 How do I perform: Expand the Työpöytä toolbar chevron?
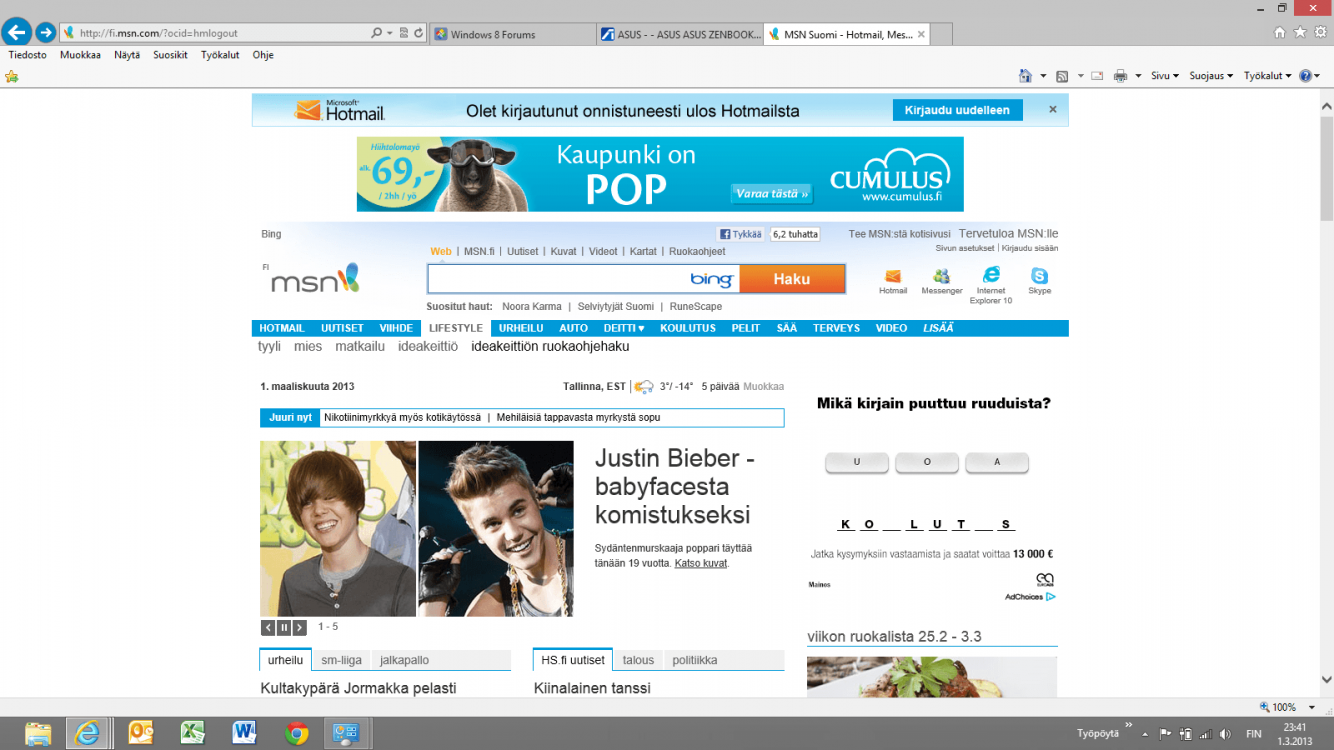[x=1129, y=726]
